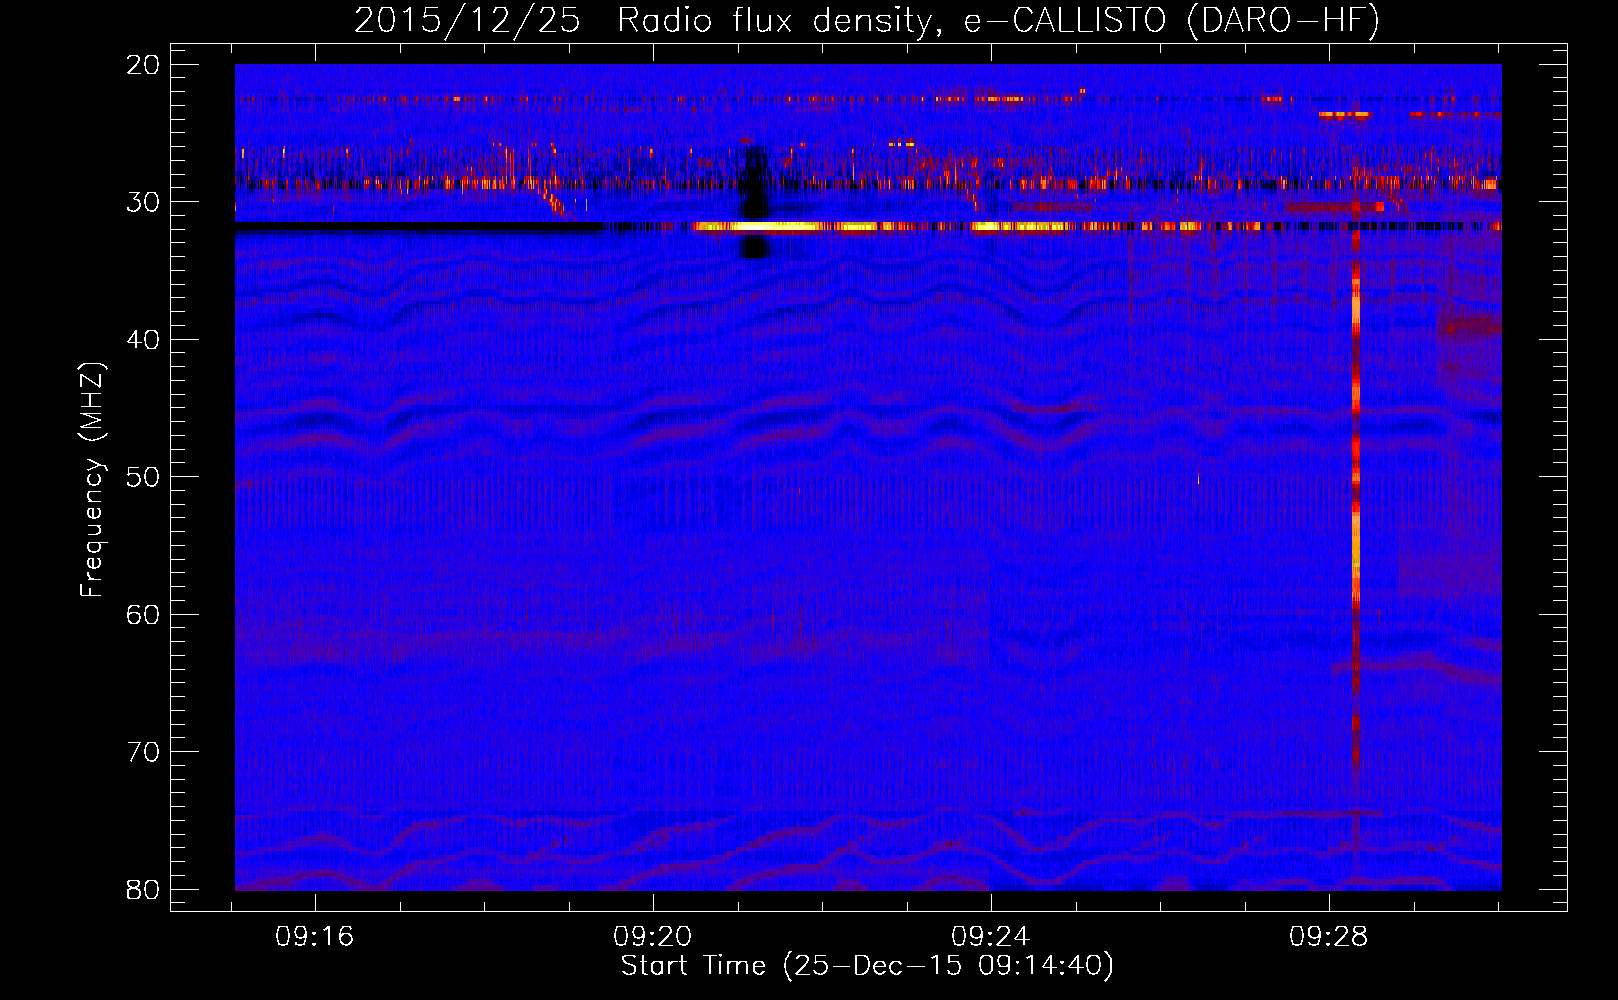The width and height of the screenshot is (1618, 1000).
Task: Click the 'Frequency (MHZ)' axis label
Action: (92, 480)
